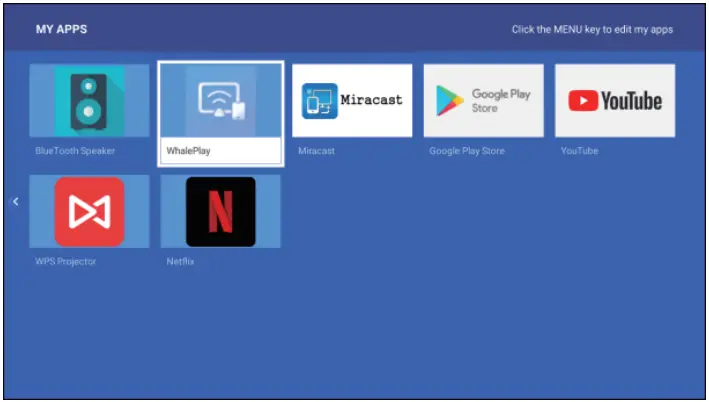Click the WPS Projector caption
709x402 pixels.
66,261
